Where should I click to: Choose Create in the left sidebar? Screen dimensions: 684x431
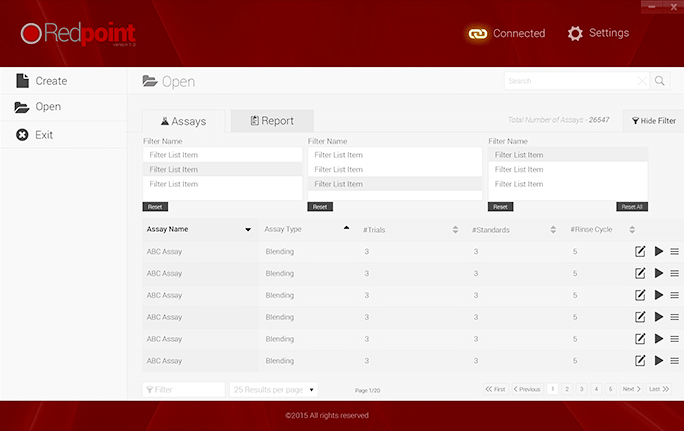[51, 81]
